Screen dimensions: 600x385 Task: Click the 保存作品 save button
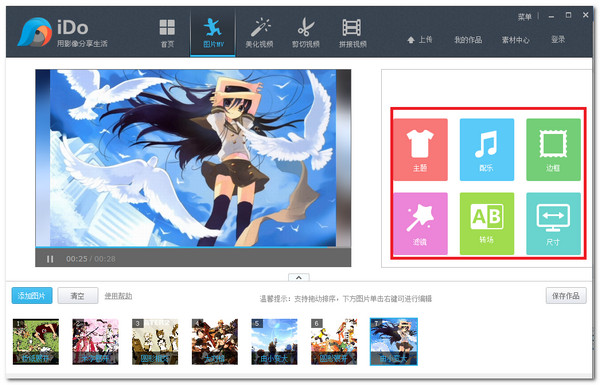(x=566, y=295)
